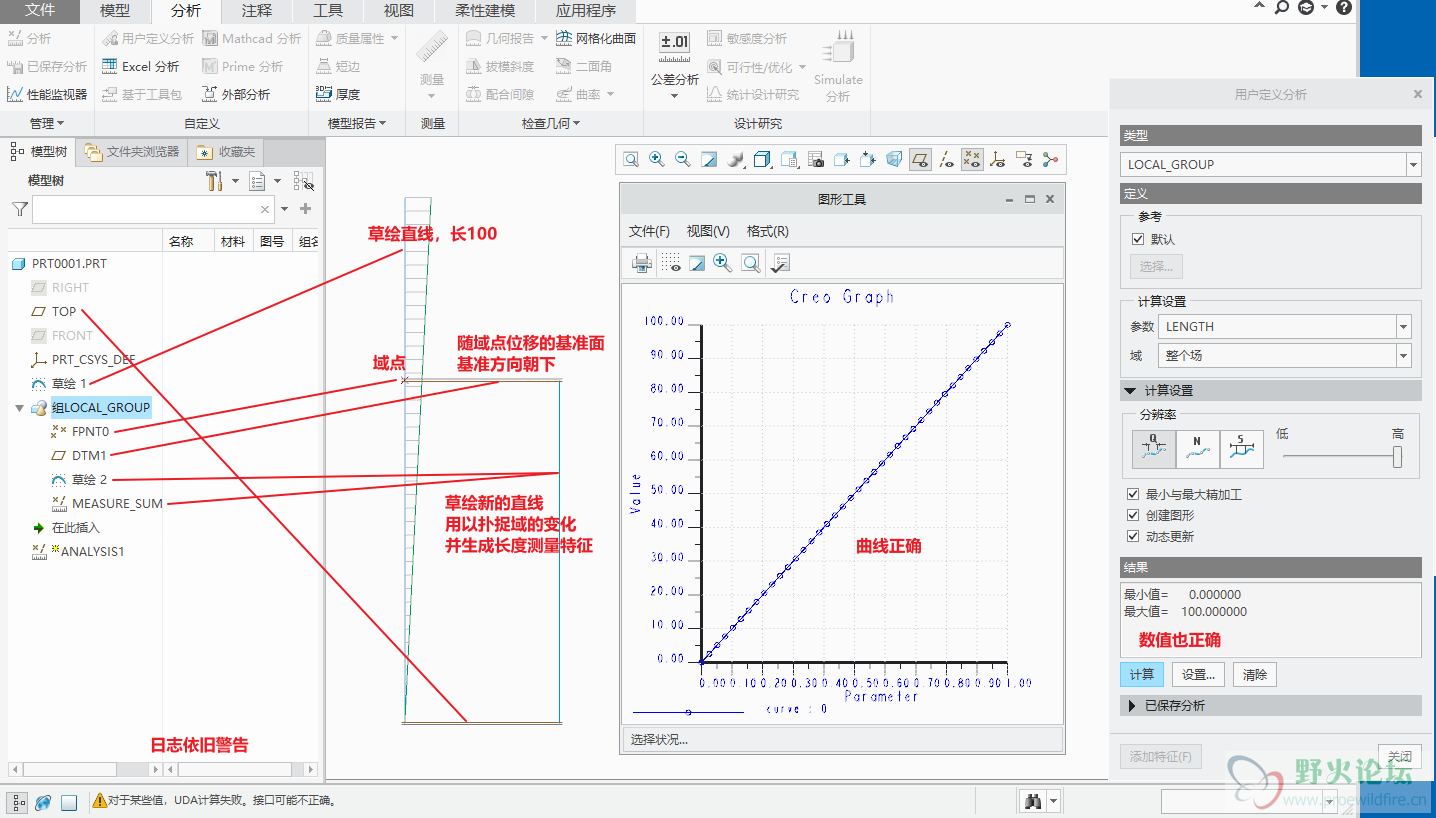Open the LENGTH parameter dropdown
This screenshot has height=818, width=1436.
click(1404, 326)
